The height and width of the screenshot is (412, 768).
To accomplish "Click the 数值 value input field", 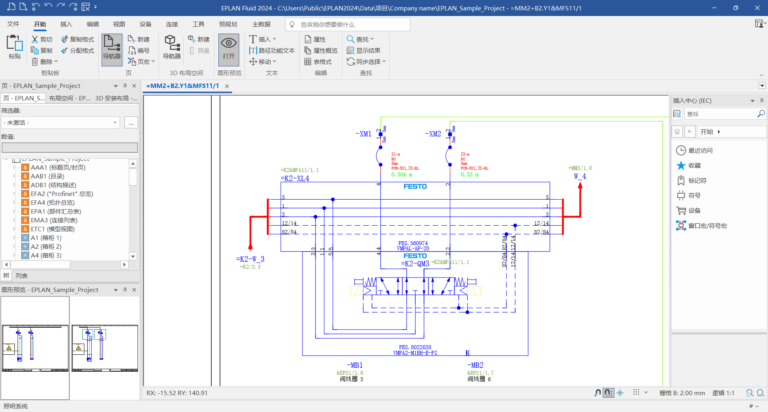I will click(x=70, y=147).
